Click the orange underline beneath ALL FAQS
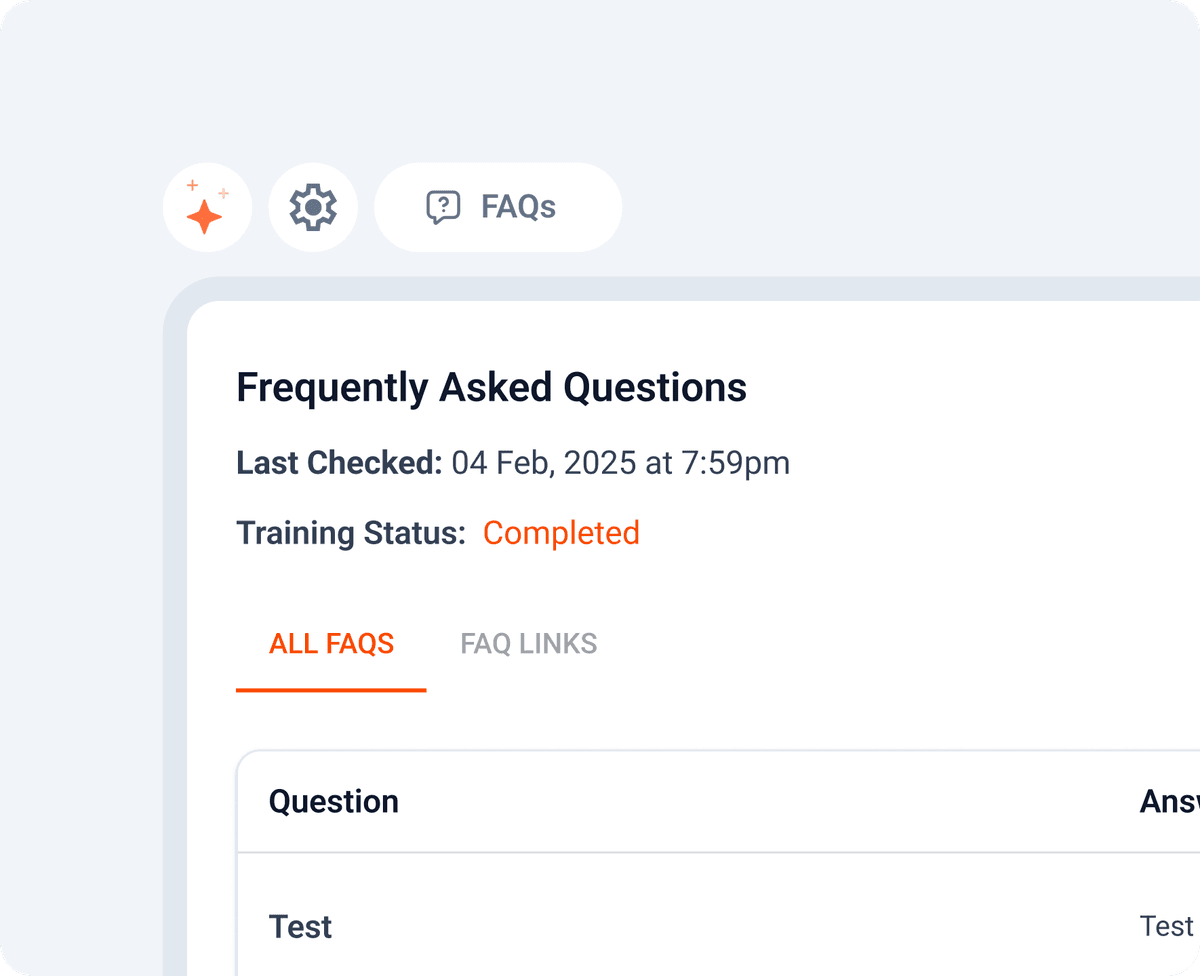Screen dimensions: 1200x976 pos(331,690)
